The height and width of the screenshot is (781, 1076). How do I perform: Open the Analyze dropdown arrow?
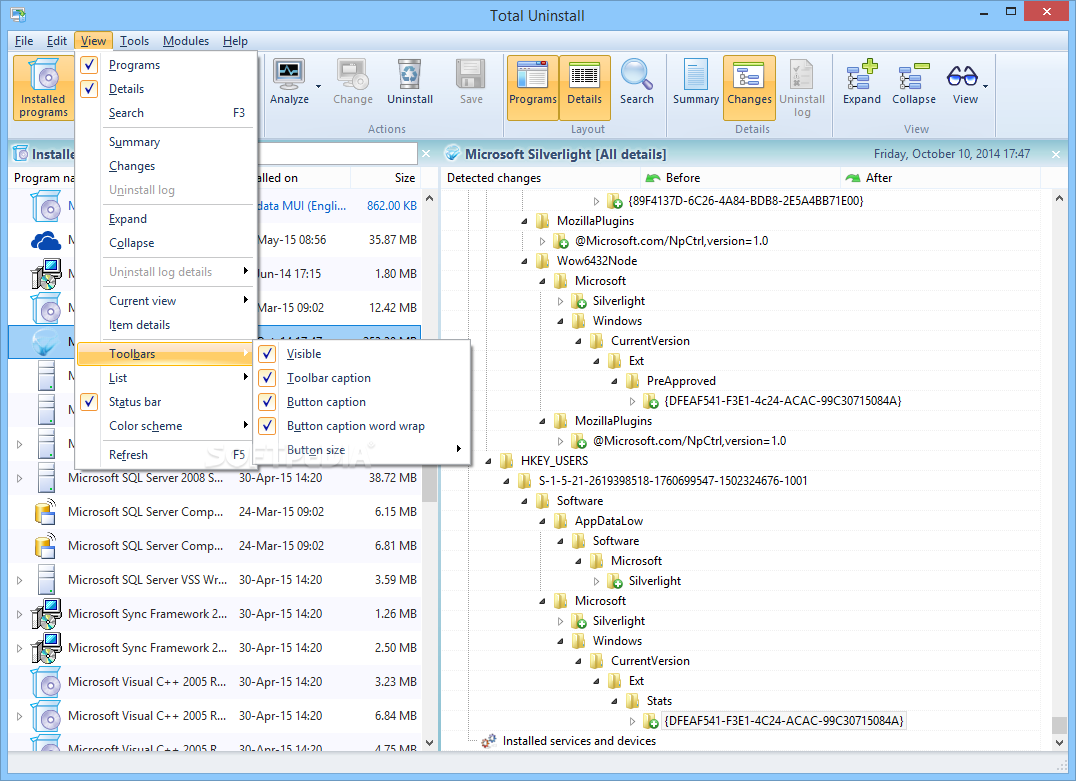[x=318, y=86]
